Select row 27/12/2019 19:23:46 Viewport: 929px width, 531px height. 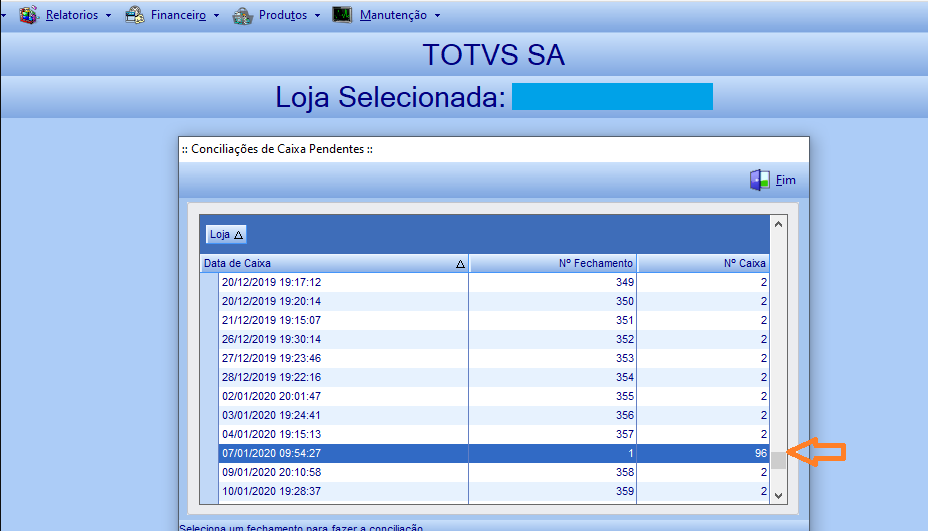coord(494,358)
